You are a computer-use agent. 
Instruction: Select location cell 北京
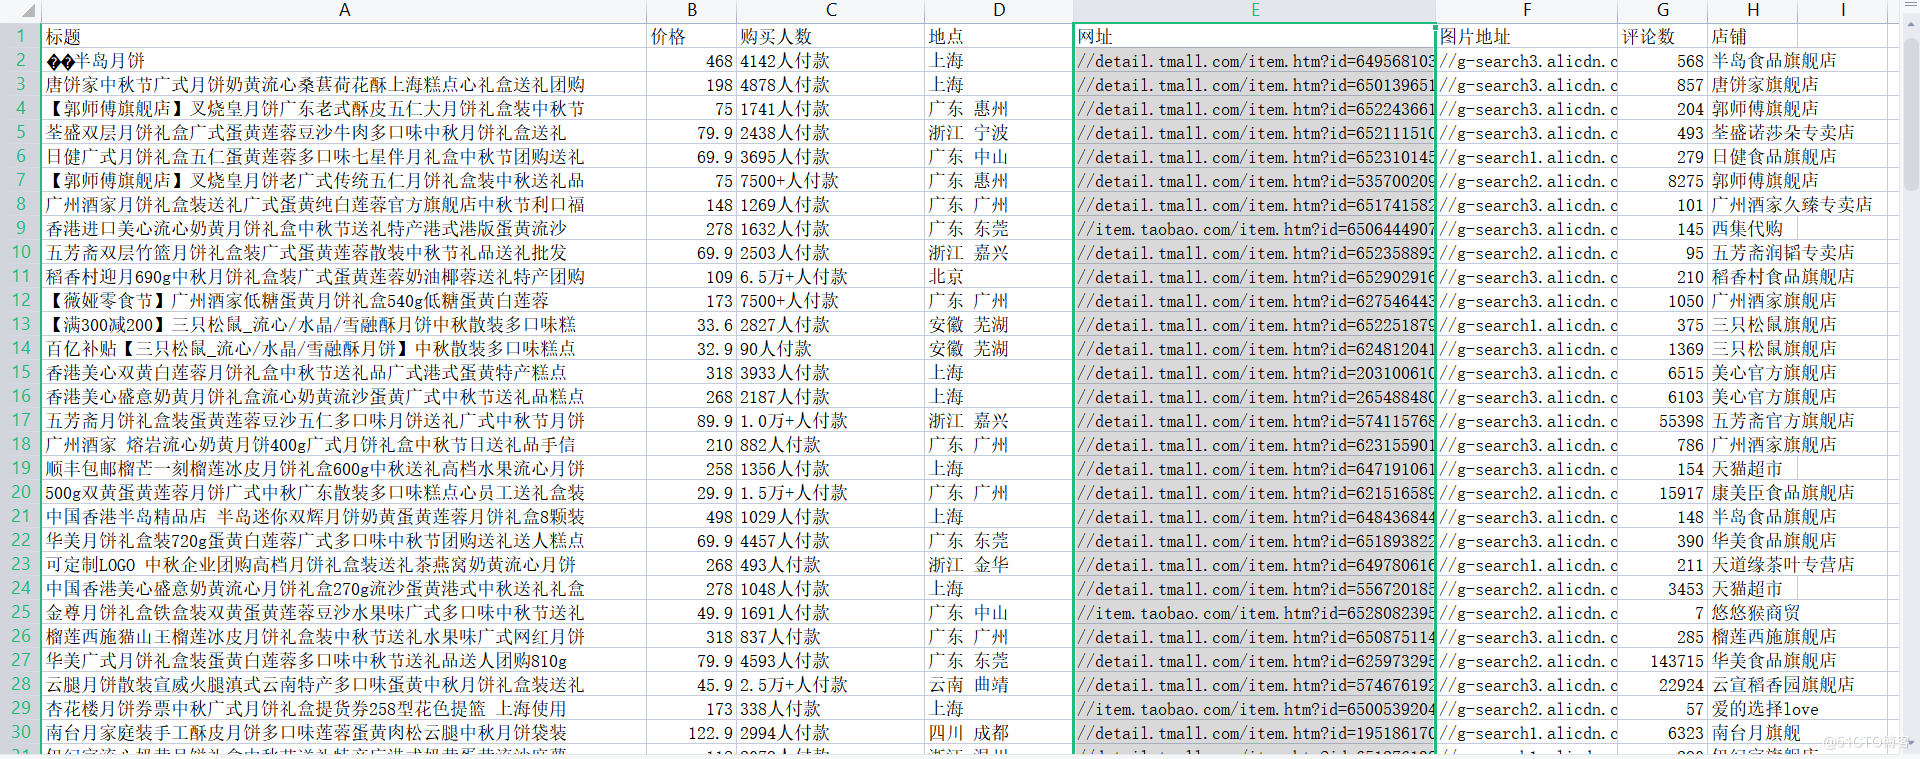[x=999, y=276]
